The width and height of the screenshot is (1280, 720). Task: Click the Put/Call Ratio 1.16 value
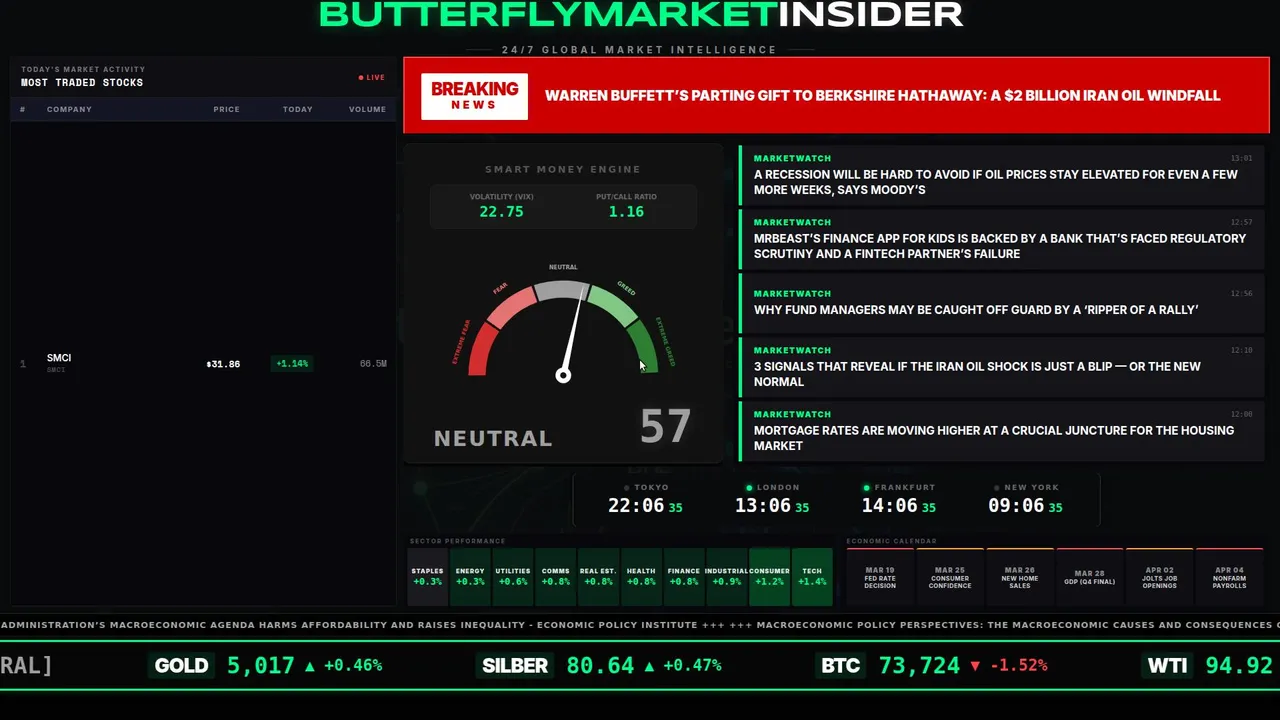(626, 212)
